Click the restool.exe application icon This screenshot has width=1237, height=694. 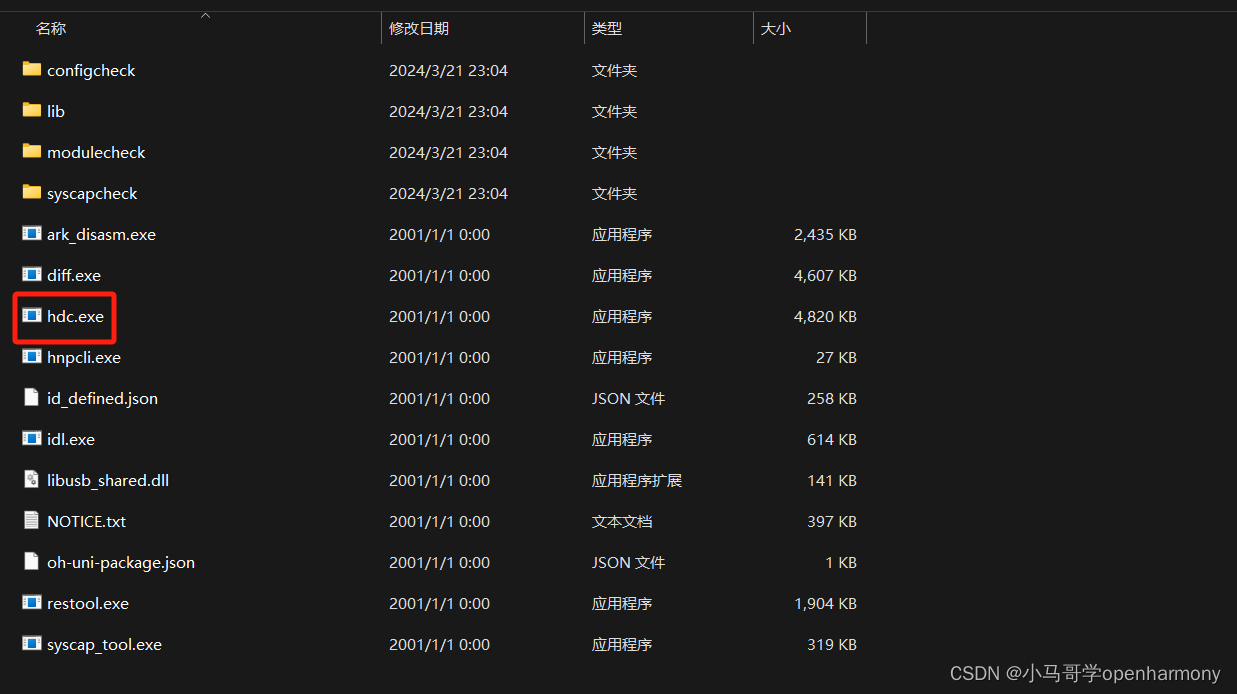[x=32, y=603]
